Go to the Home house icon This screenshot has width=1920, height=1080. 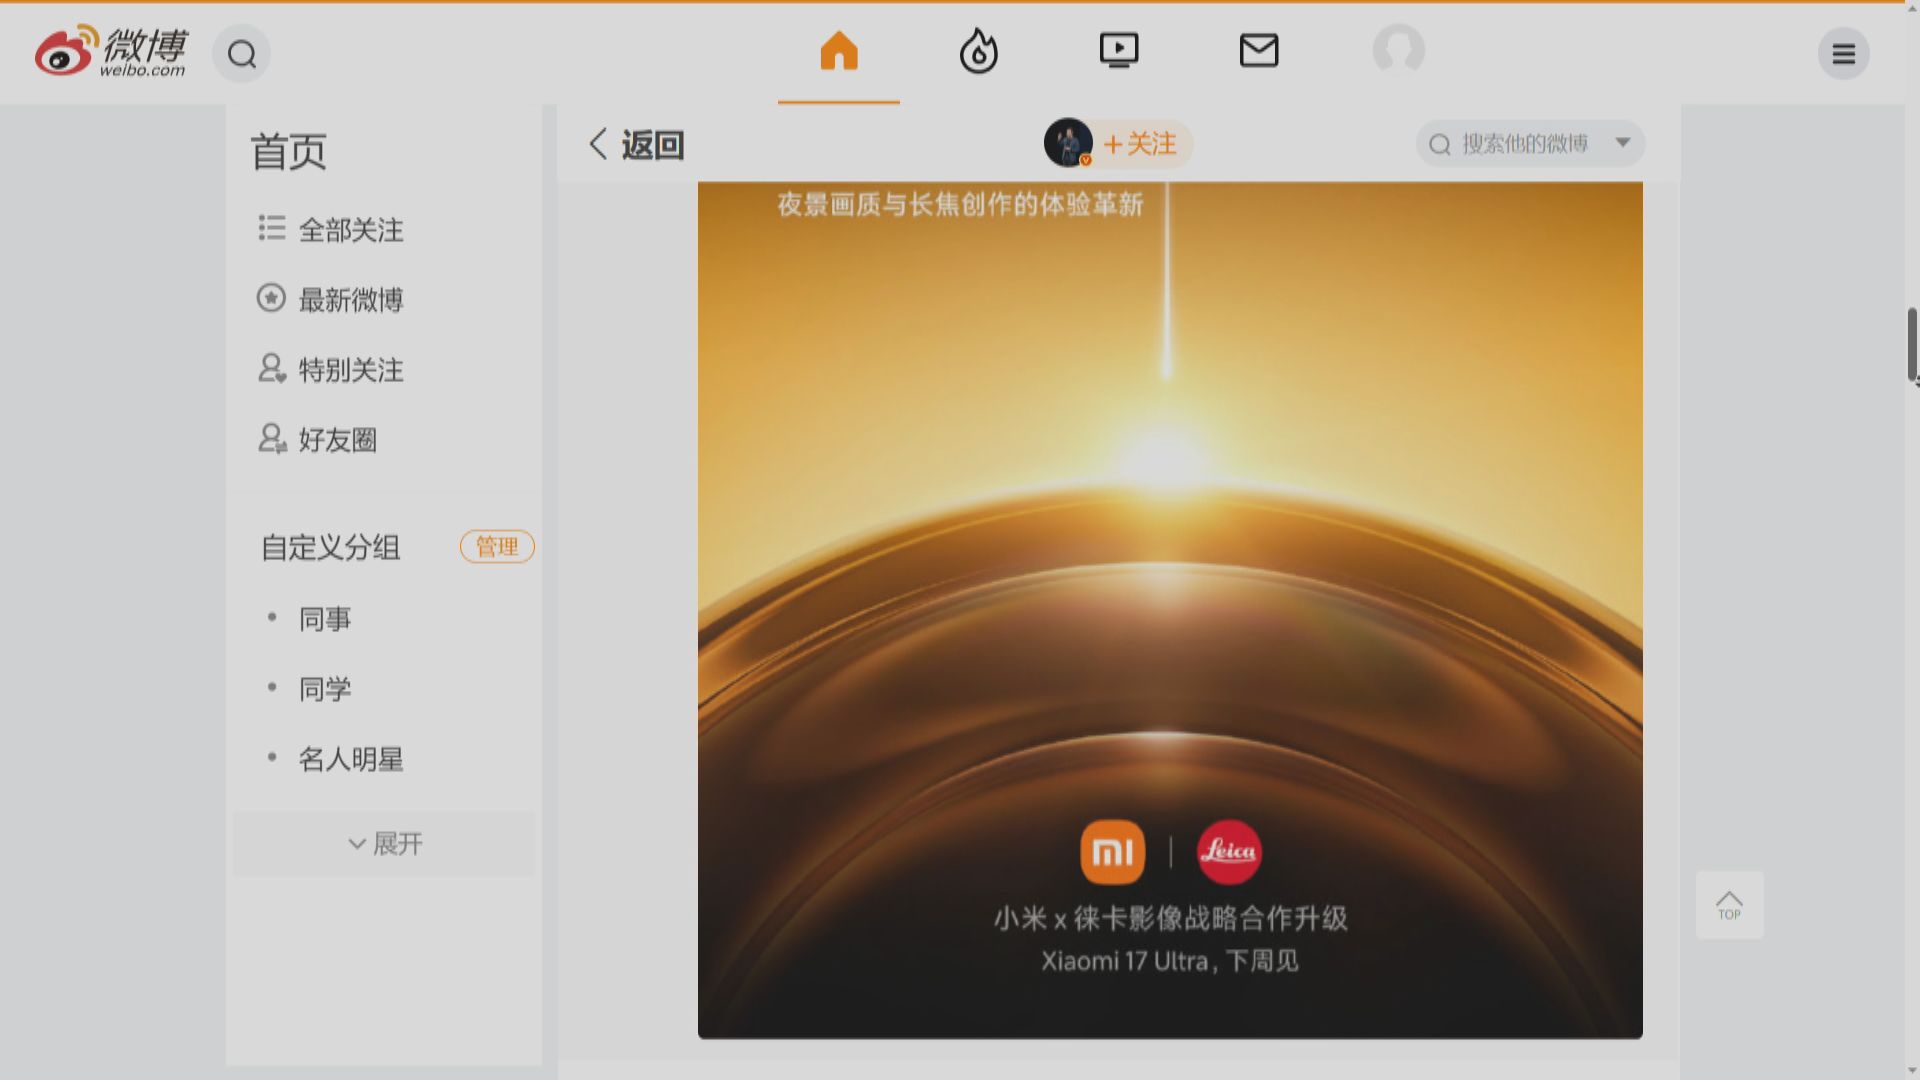tap(839, 51)
